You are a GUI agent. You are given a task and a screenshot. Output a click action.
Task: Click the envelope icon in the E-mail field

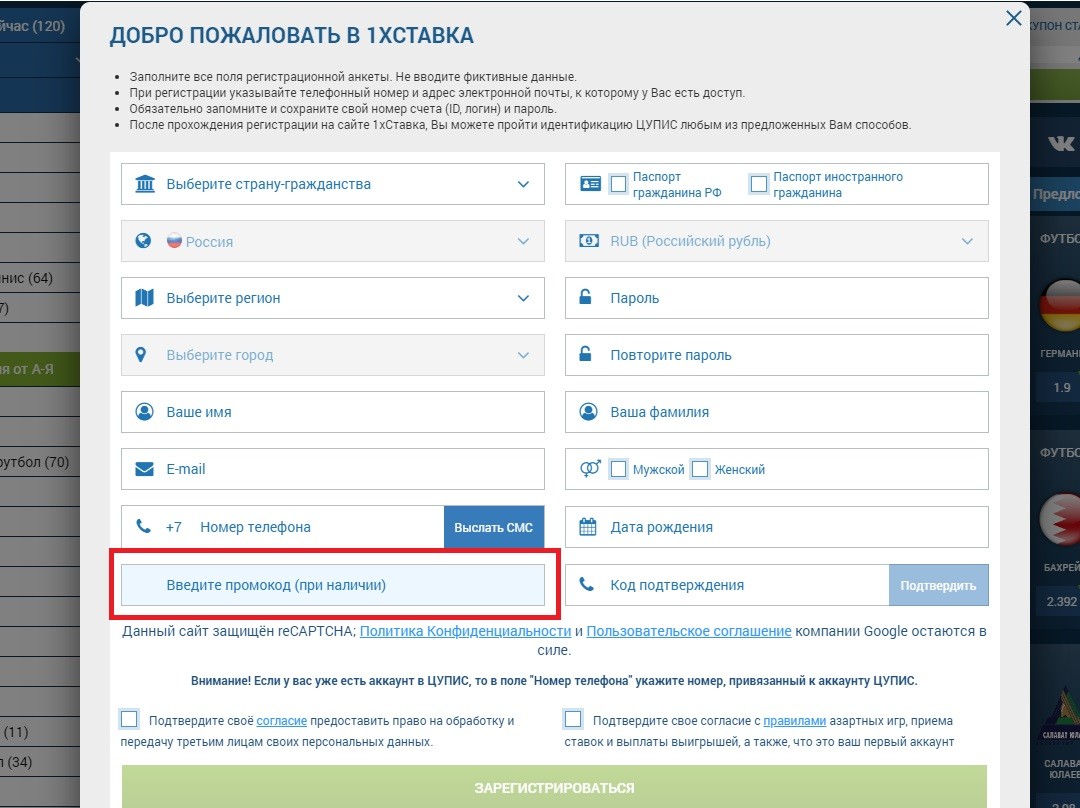coord(144,469)
